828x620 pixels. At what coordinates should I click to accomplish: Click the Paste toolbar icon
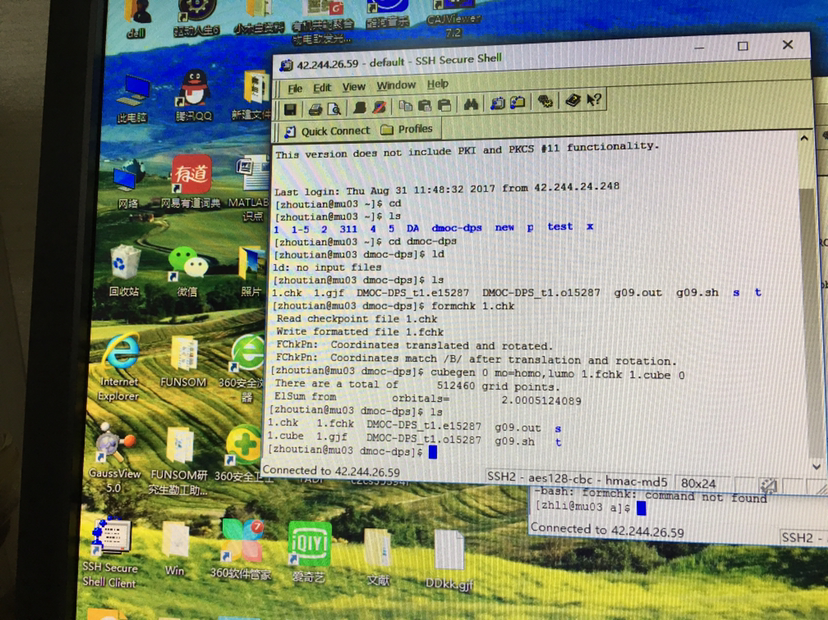(x=425, y=105)
